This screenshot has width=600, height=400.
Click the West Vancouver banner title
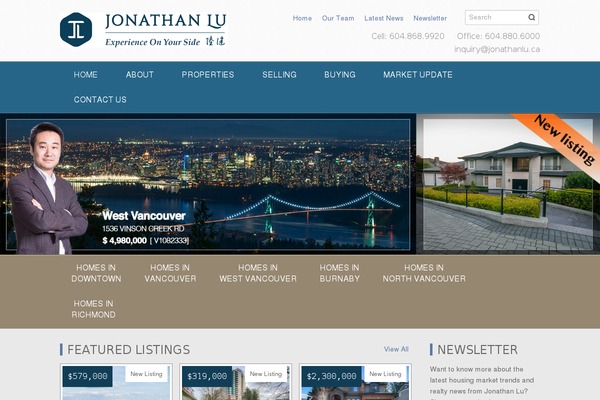point(144,216)
